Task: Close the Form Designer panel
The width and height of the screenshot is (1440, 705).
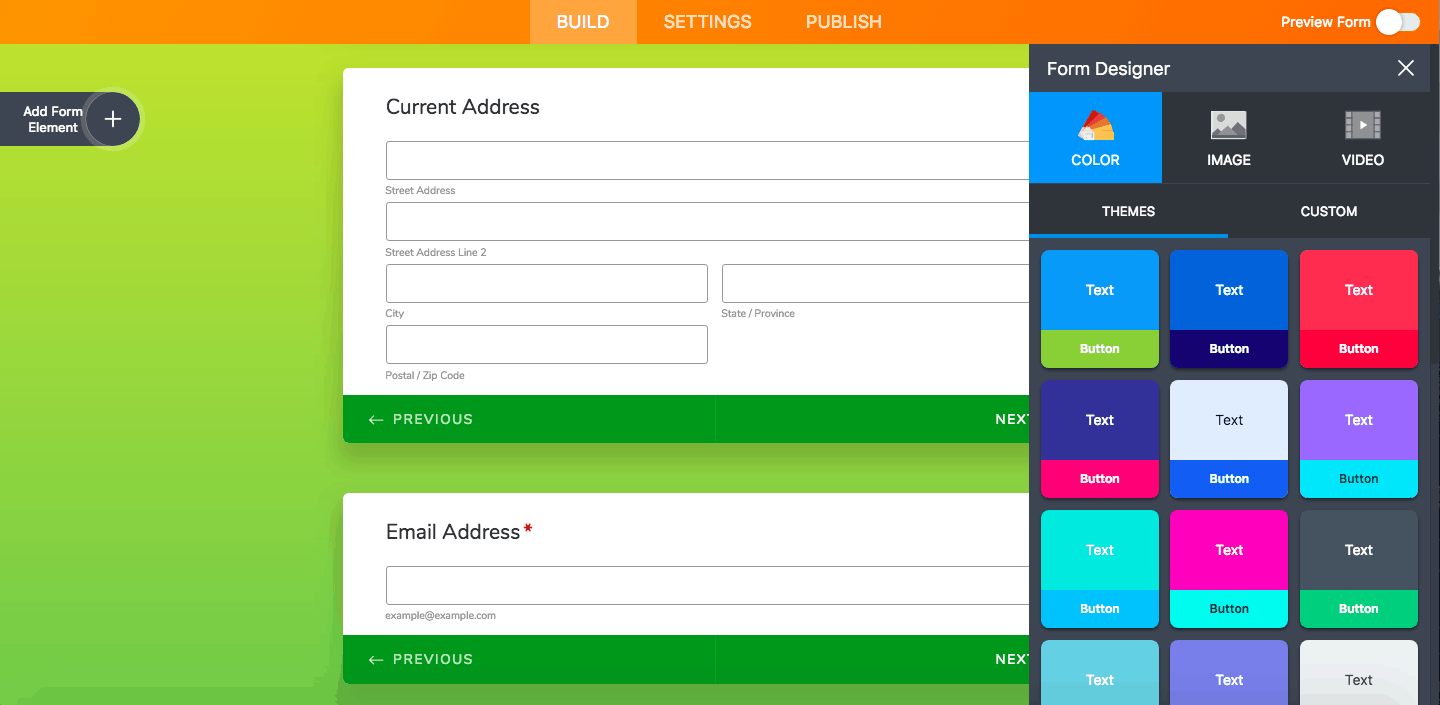Action: pos(1406,68)
